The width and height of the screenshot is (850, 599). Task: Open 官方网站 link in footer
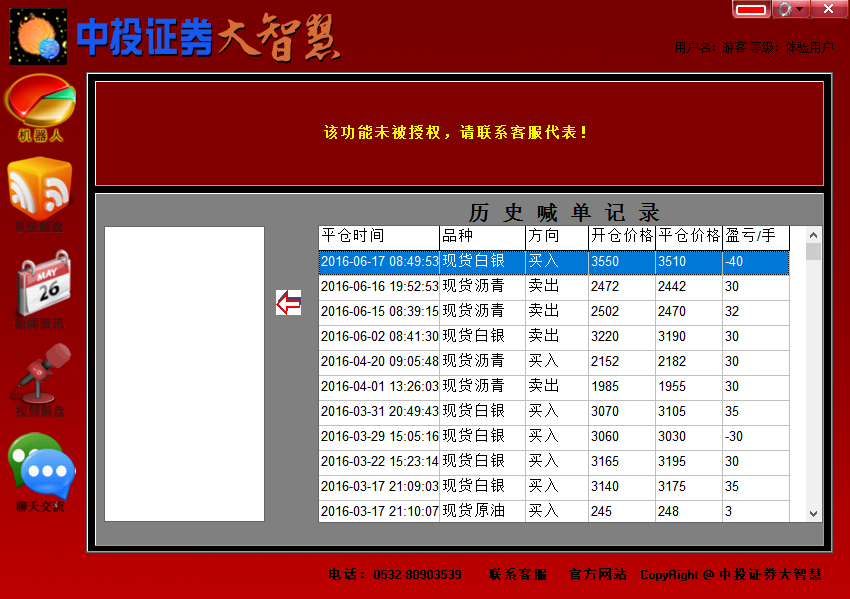point(597,575)
